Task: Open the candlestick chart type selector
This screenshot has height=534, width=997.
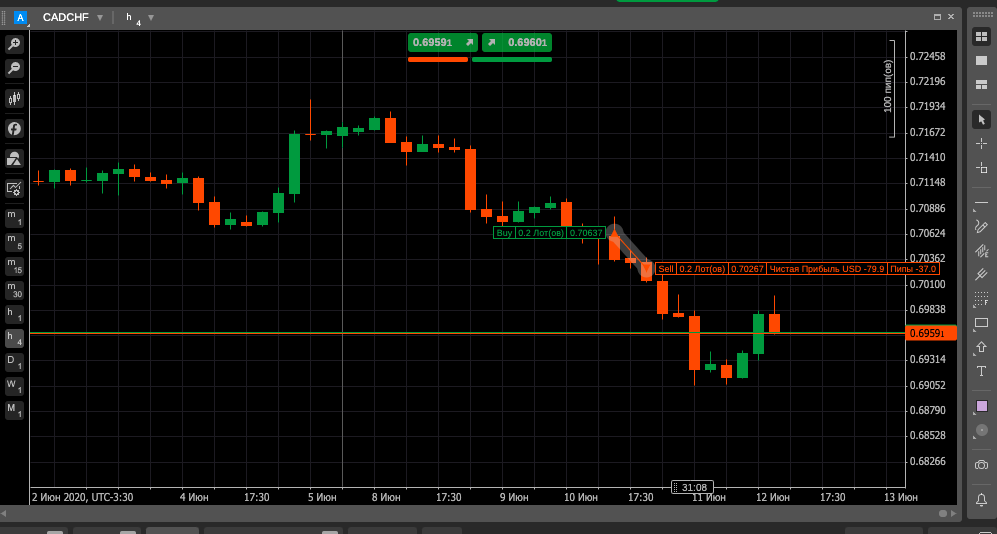Action: 14,98
